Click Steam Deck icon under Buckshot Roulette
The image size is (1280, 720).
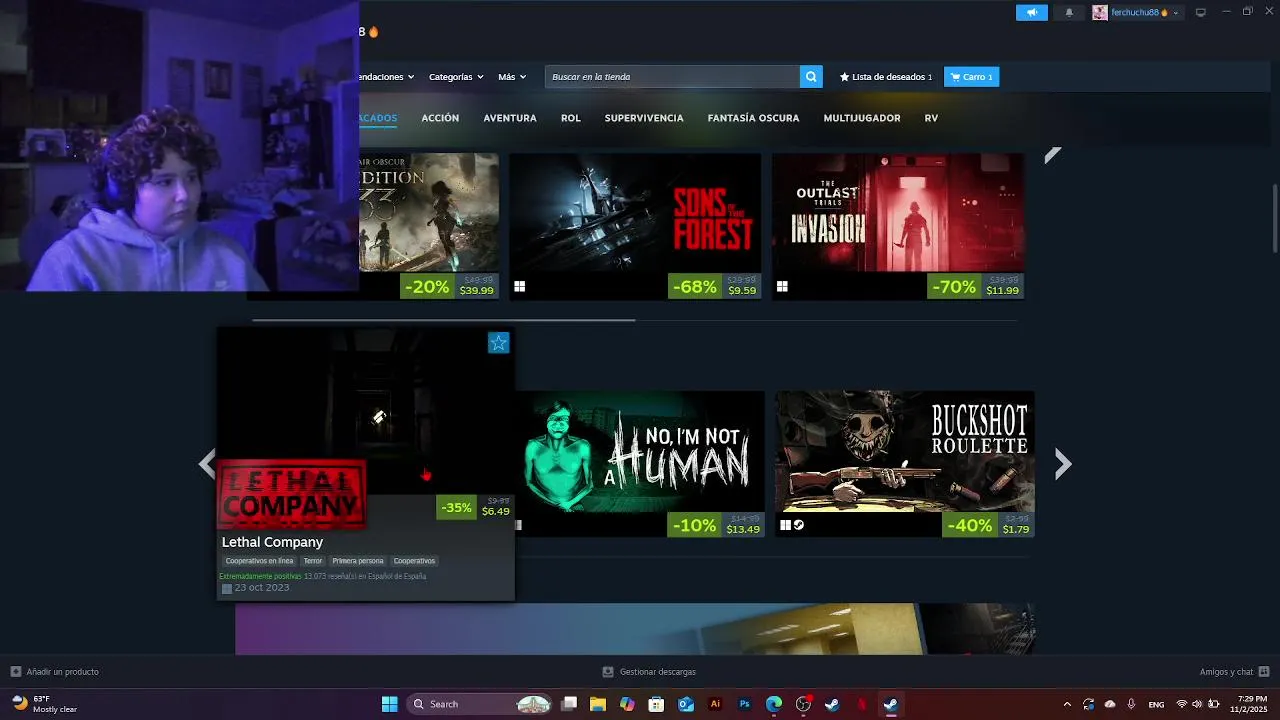799,525
